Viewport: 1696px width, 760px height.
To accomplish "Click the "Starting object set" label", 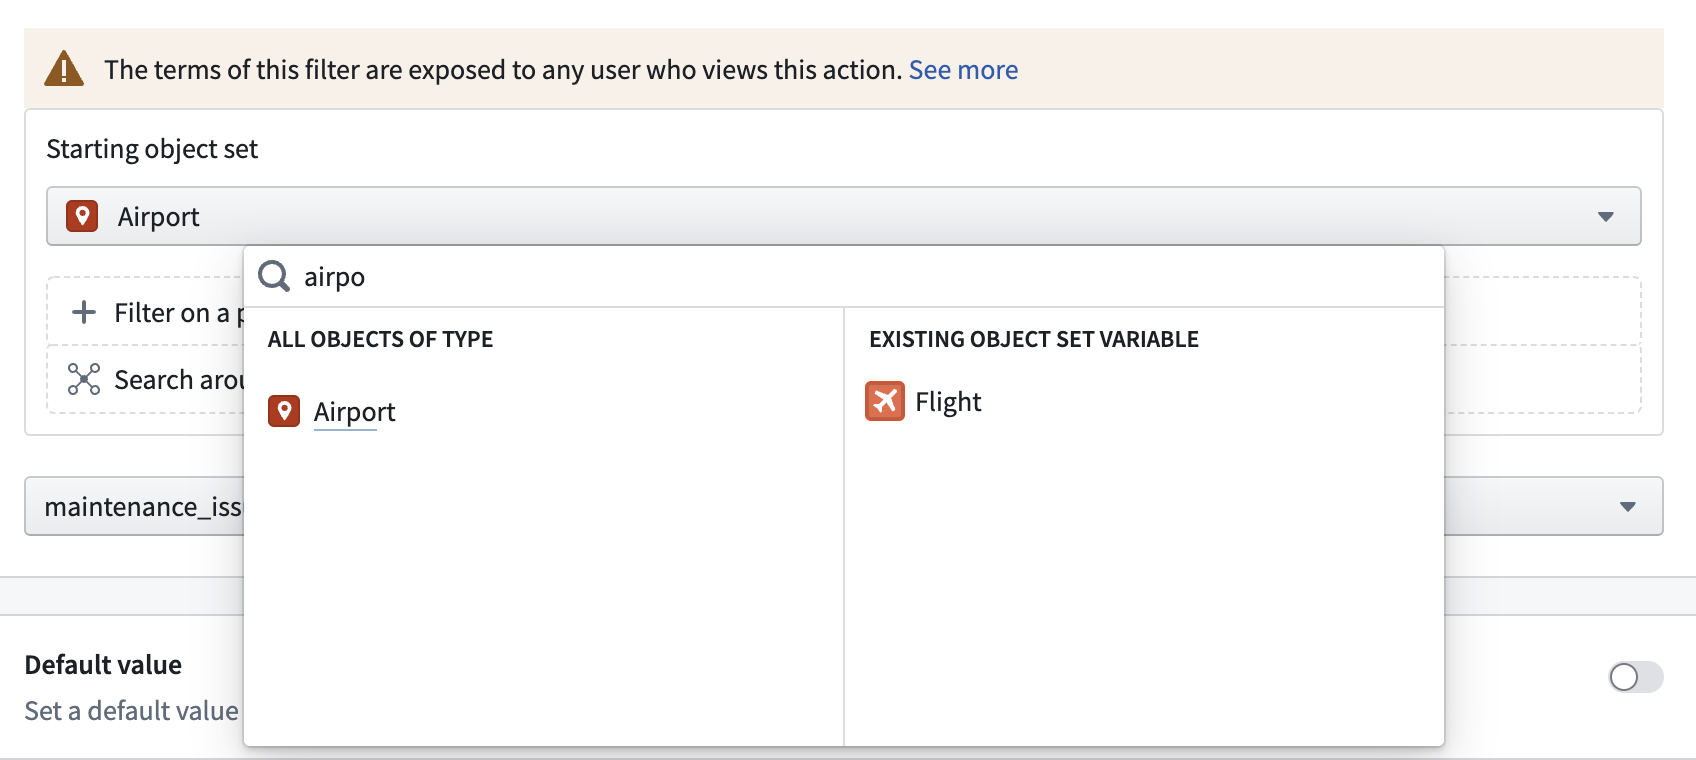I will click(x=152, y=149).
